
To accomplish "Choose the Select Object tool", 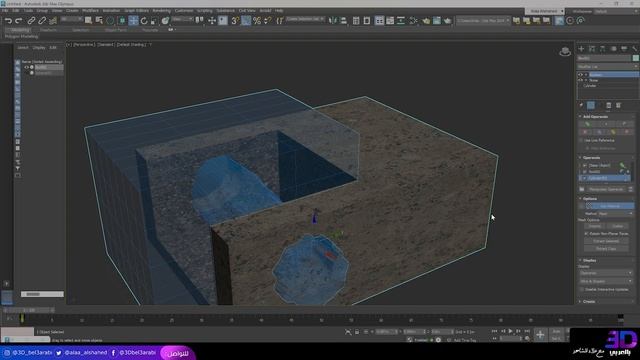I will (x=88, y=20).
